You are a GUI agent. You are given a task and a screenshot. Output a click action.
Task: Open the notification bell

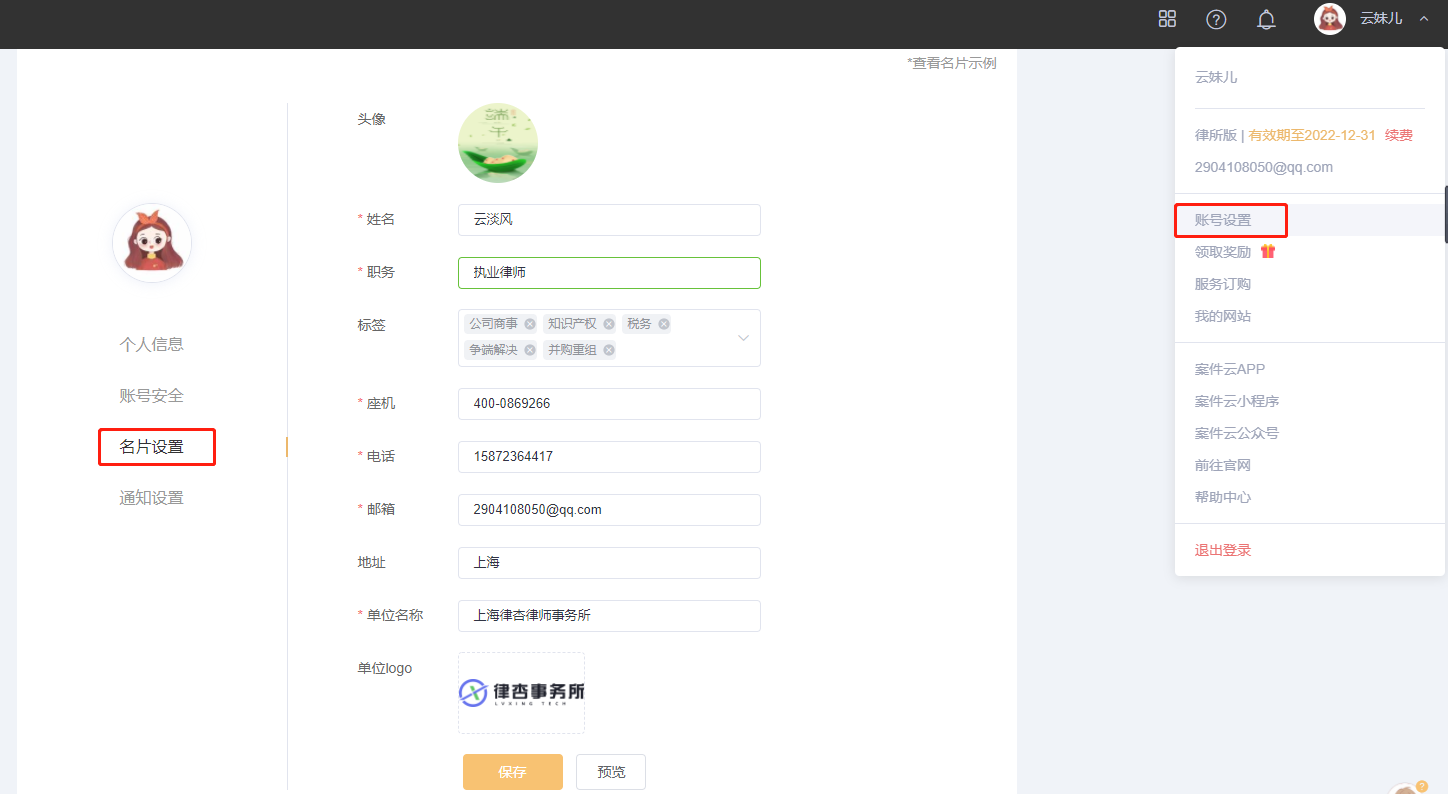click(x=1266, y=19)
